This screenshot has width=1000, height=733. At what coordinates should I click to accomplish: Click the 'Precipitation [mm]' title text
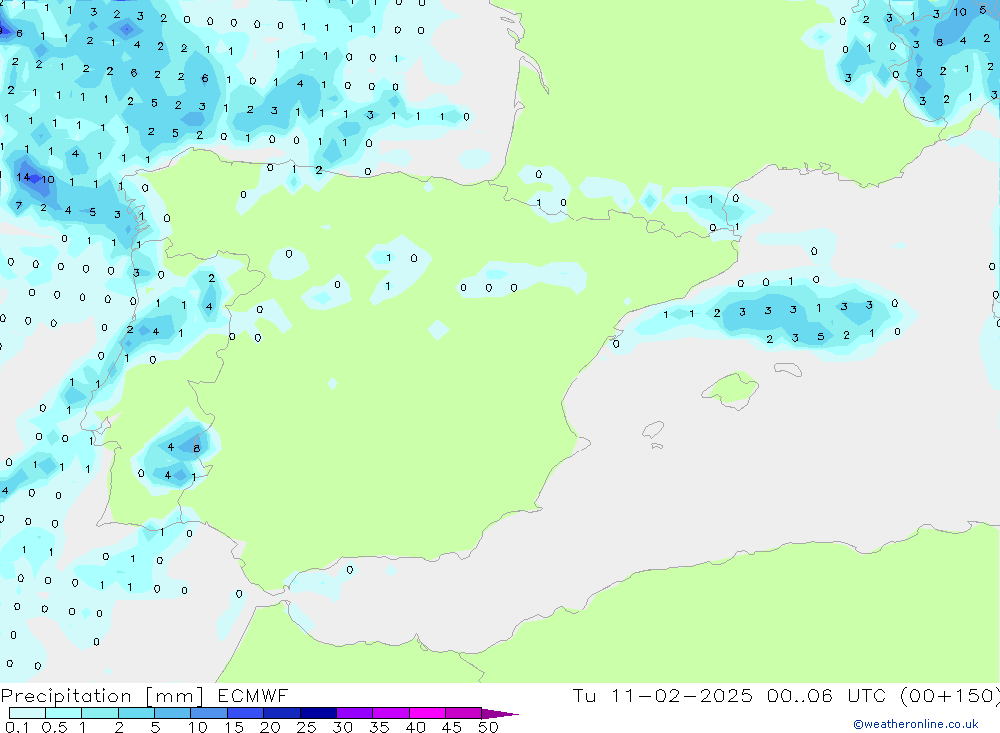tap(102, 696)
